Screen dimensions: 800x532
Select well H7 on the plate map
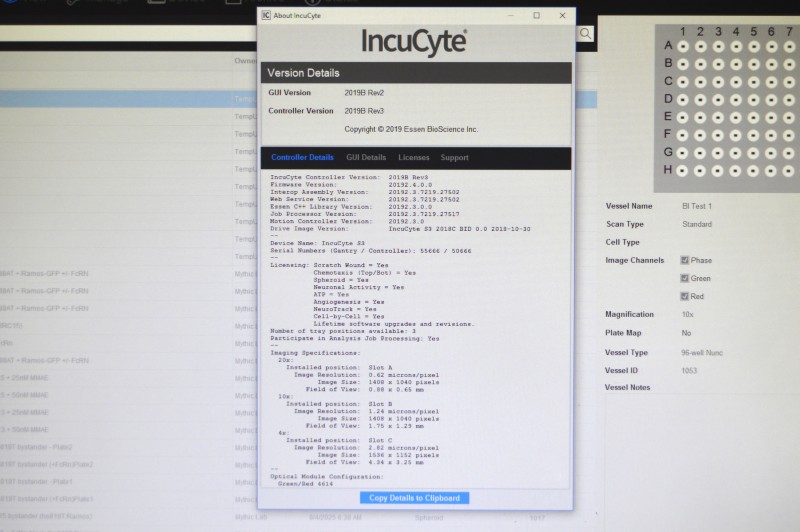789,170
